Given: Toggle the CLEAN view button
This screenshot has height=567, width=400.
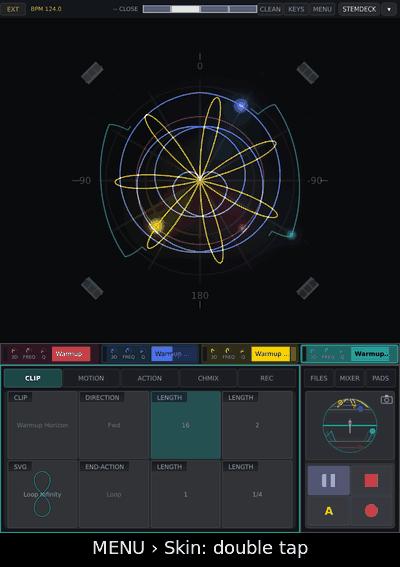Looking at the screenshot, I should [270, 9].
